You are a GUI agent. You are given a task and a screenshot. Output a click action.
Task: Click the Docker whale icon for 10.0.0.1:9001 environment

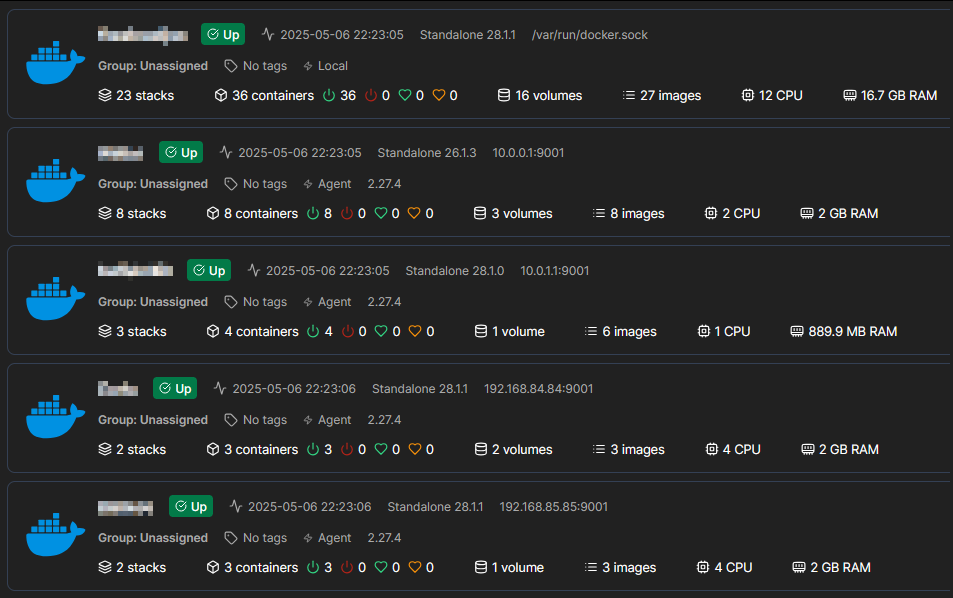55,180
